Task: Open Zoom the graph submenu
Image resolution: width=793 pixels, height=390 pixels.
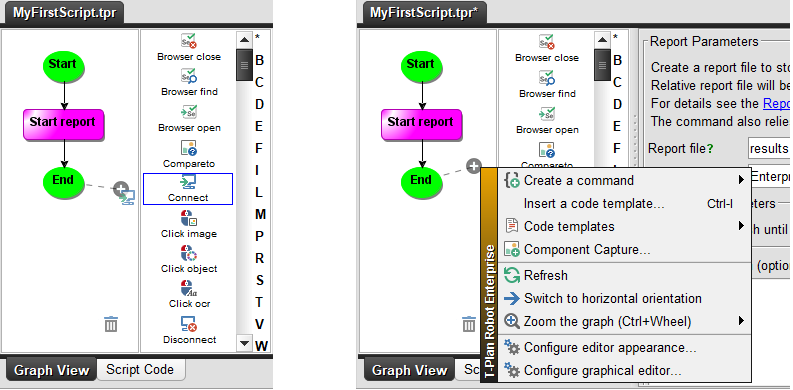Action: coord(624,321)
